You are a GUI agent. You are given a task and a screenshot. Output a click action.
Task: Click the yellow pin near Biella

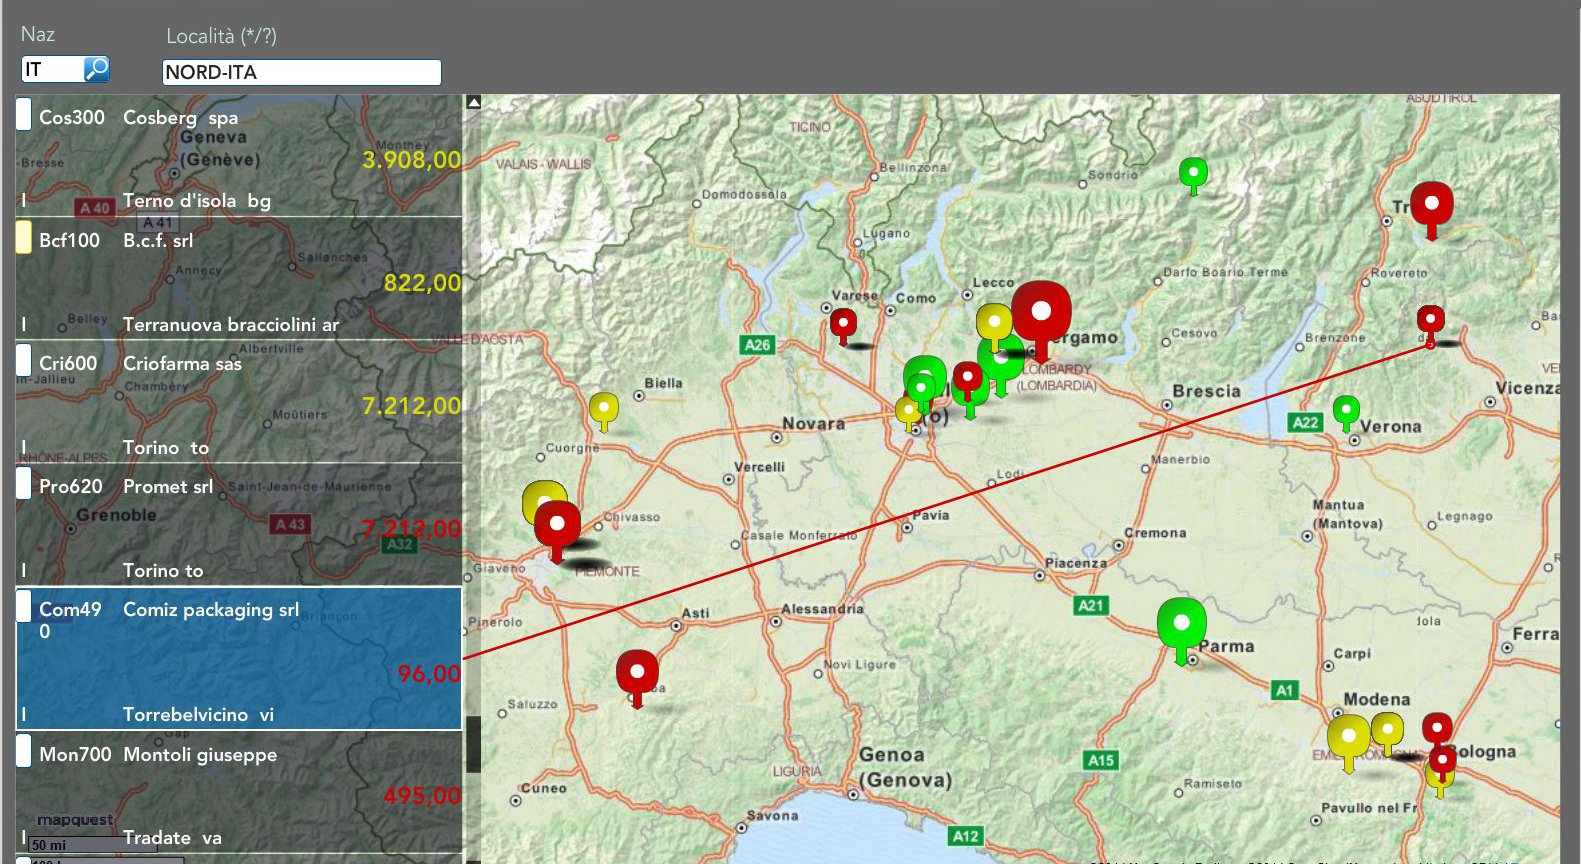(604, 408)
